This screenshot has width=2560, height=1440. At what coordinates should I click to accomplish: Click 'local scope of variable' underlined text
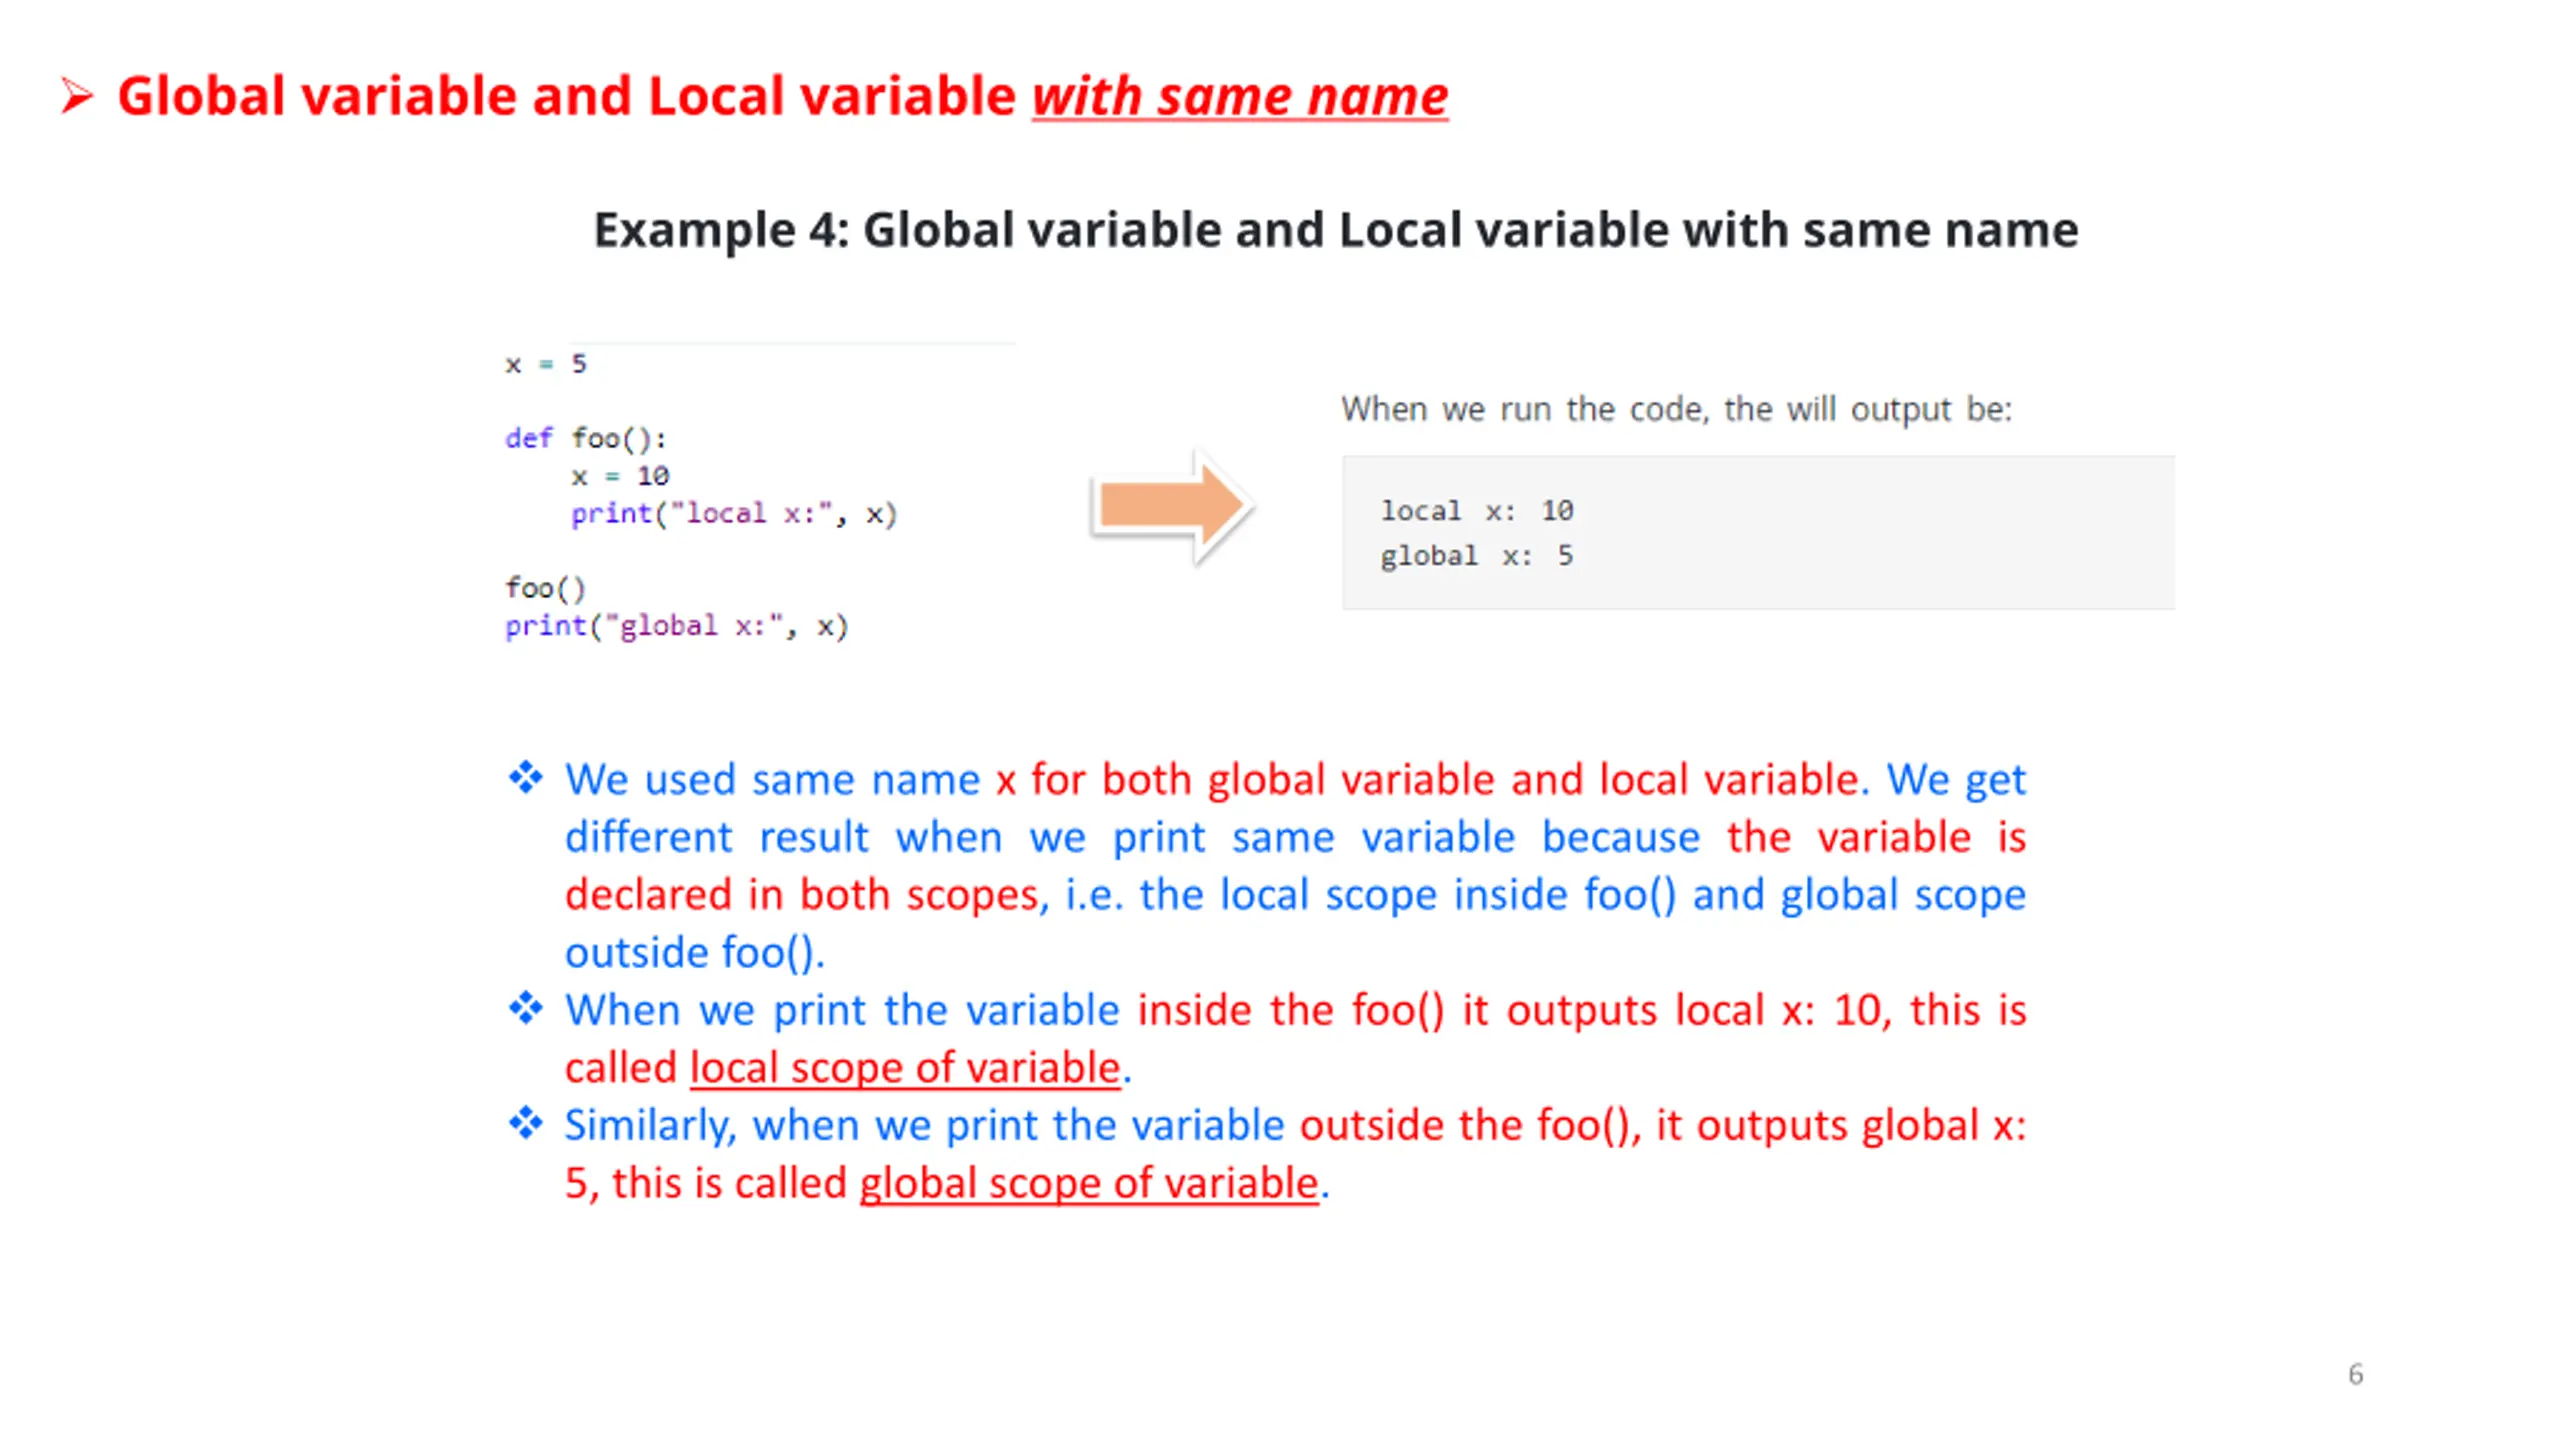[x=904, y=1068]
